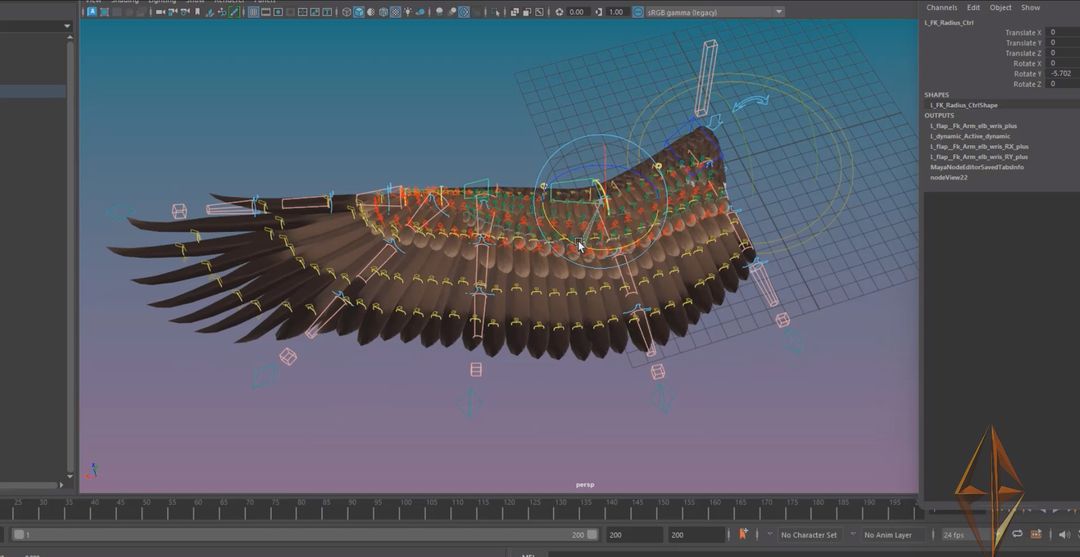
Task: Click the arrow of the sRGB gamma dropdown
Action: click(779, 12)
